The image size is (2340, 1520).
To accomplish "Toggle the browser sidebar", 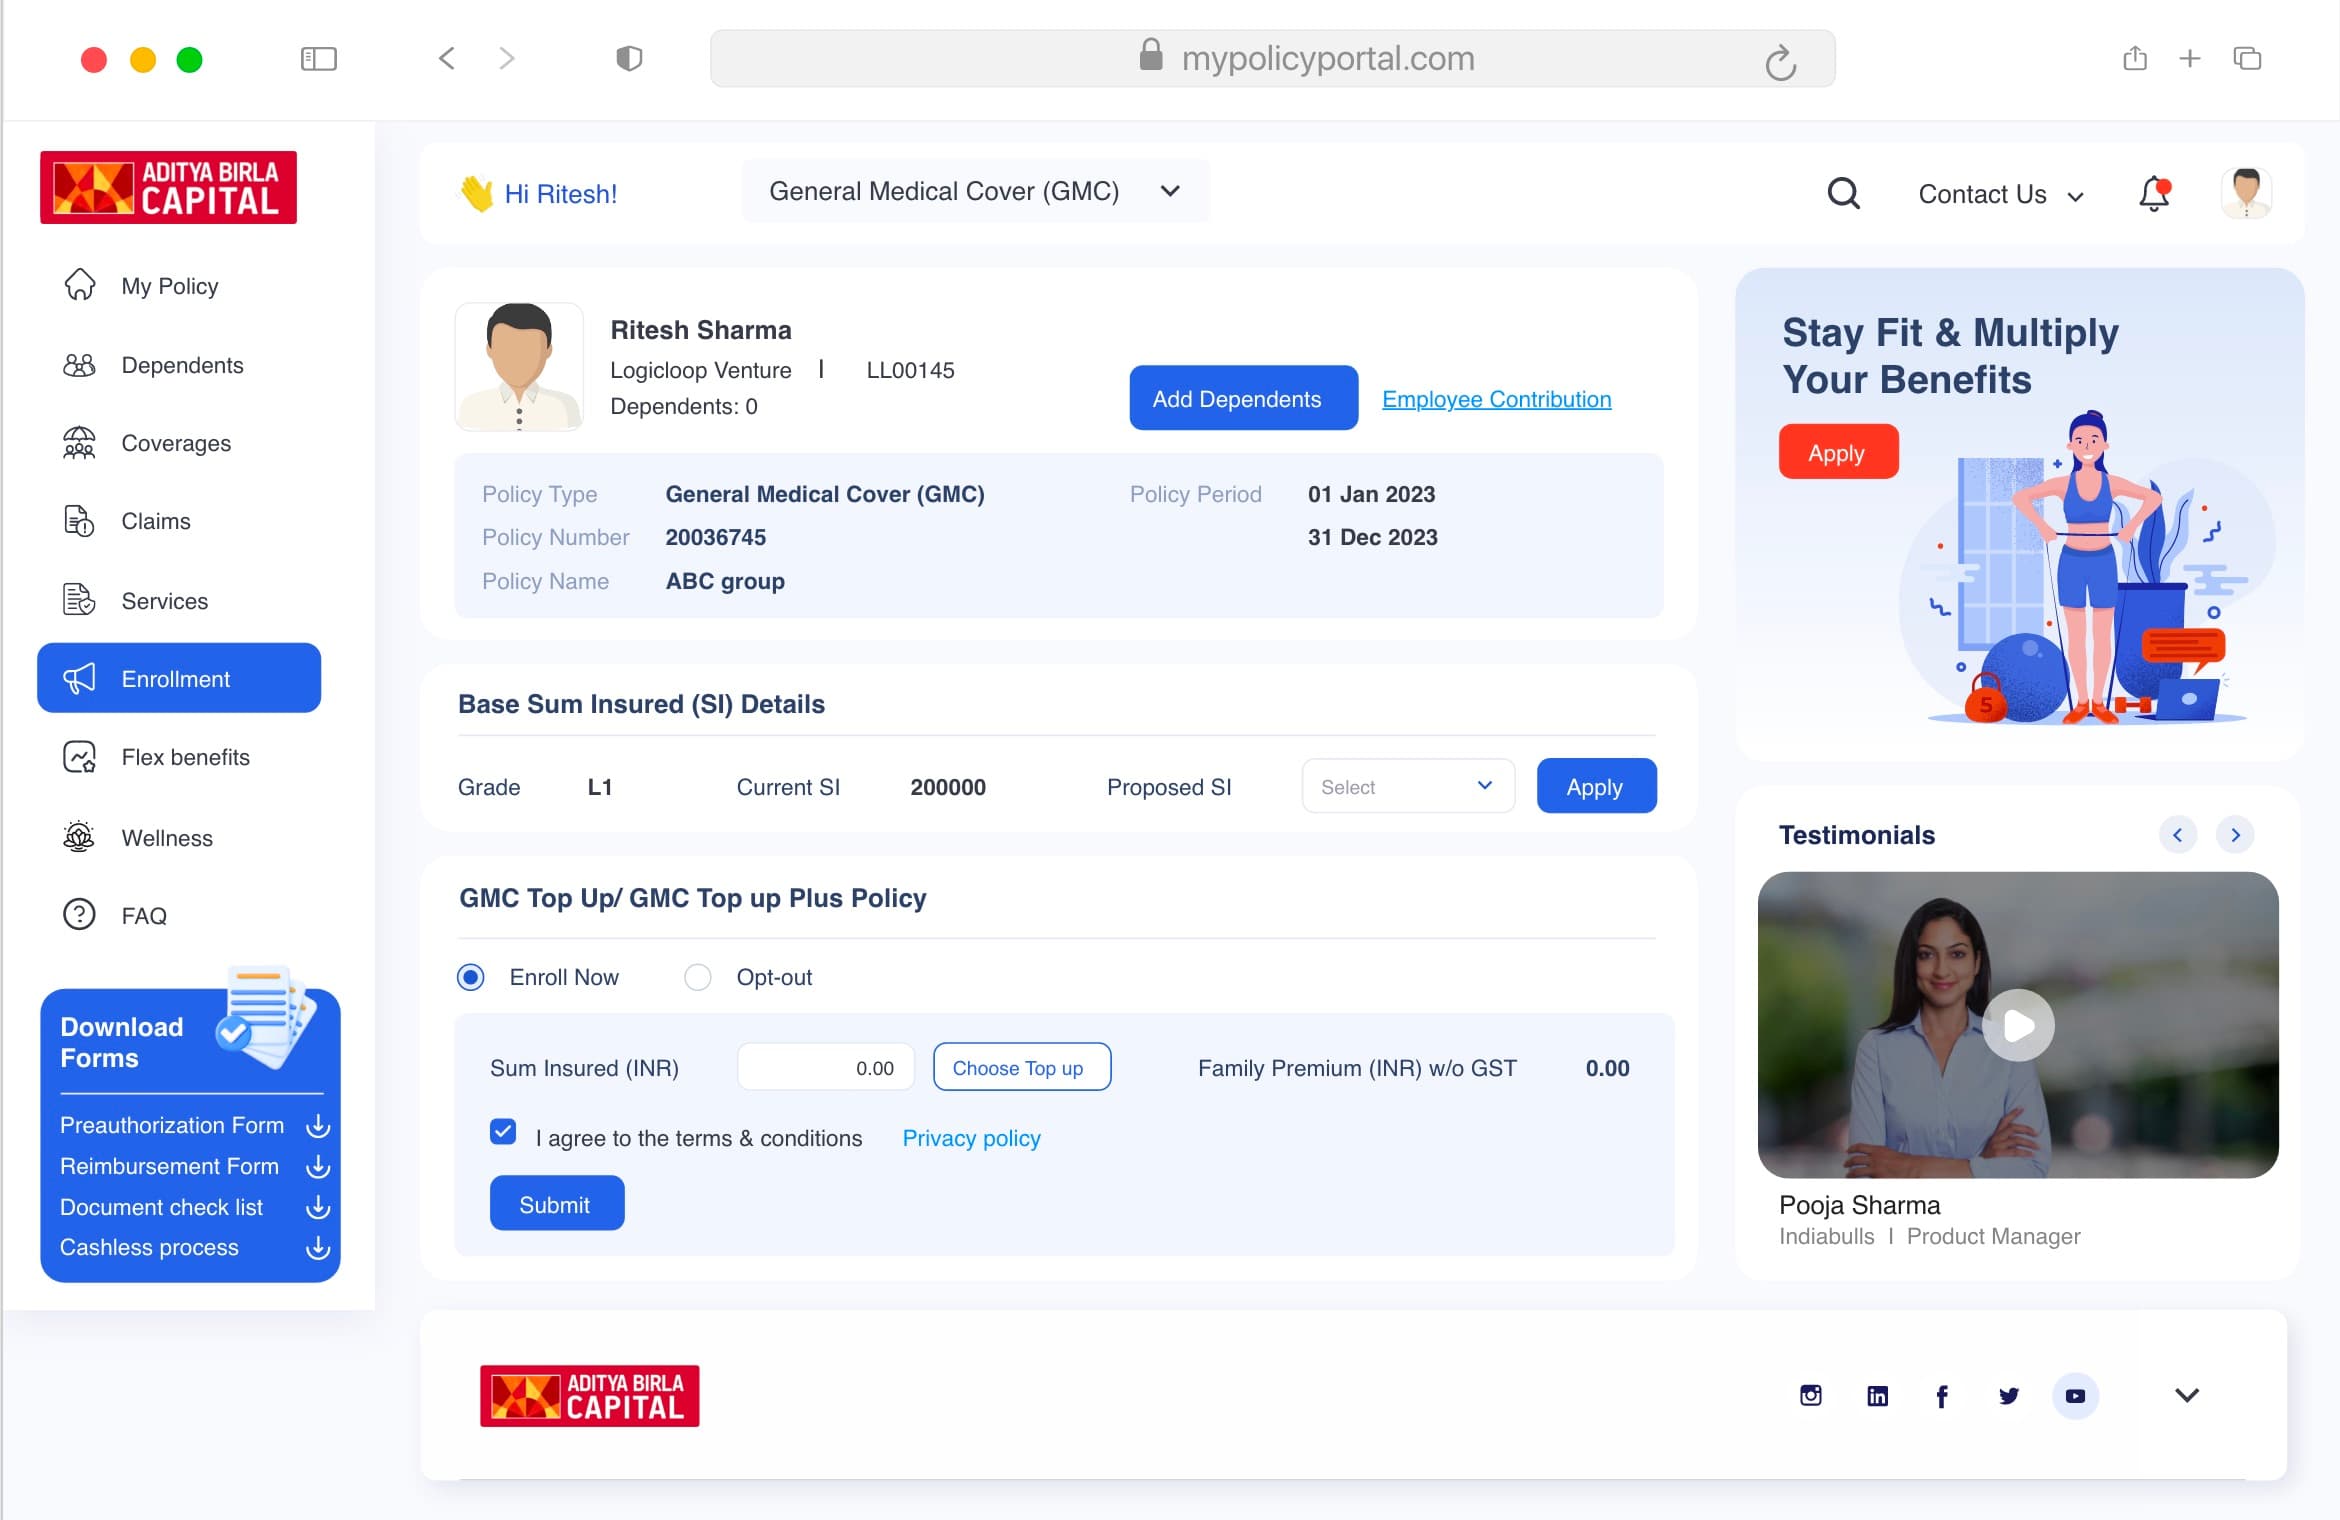I will point(319,59).
